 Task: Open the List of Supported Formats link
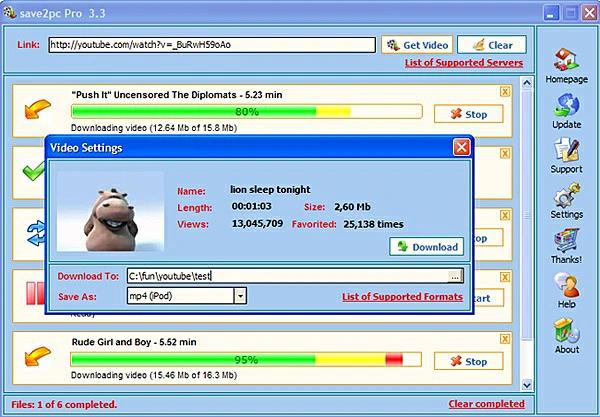402,297
